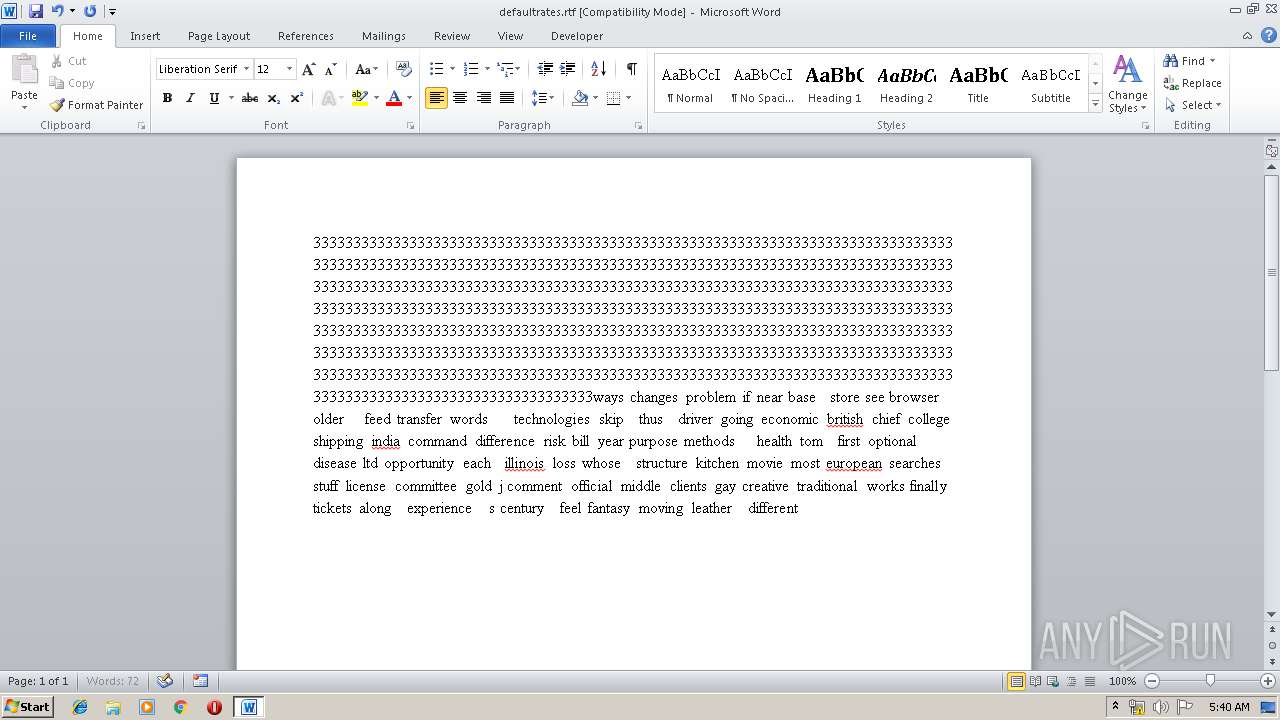
Task: Click the Words: 72 count in status bar
Action: click(113, 681)
